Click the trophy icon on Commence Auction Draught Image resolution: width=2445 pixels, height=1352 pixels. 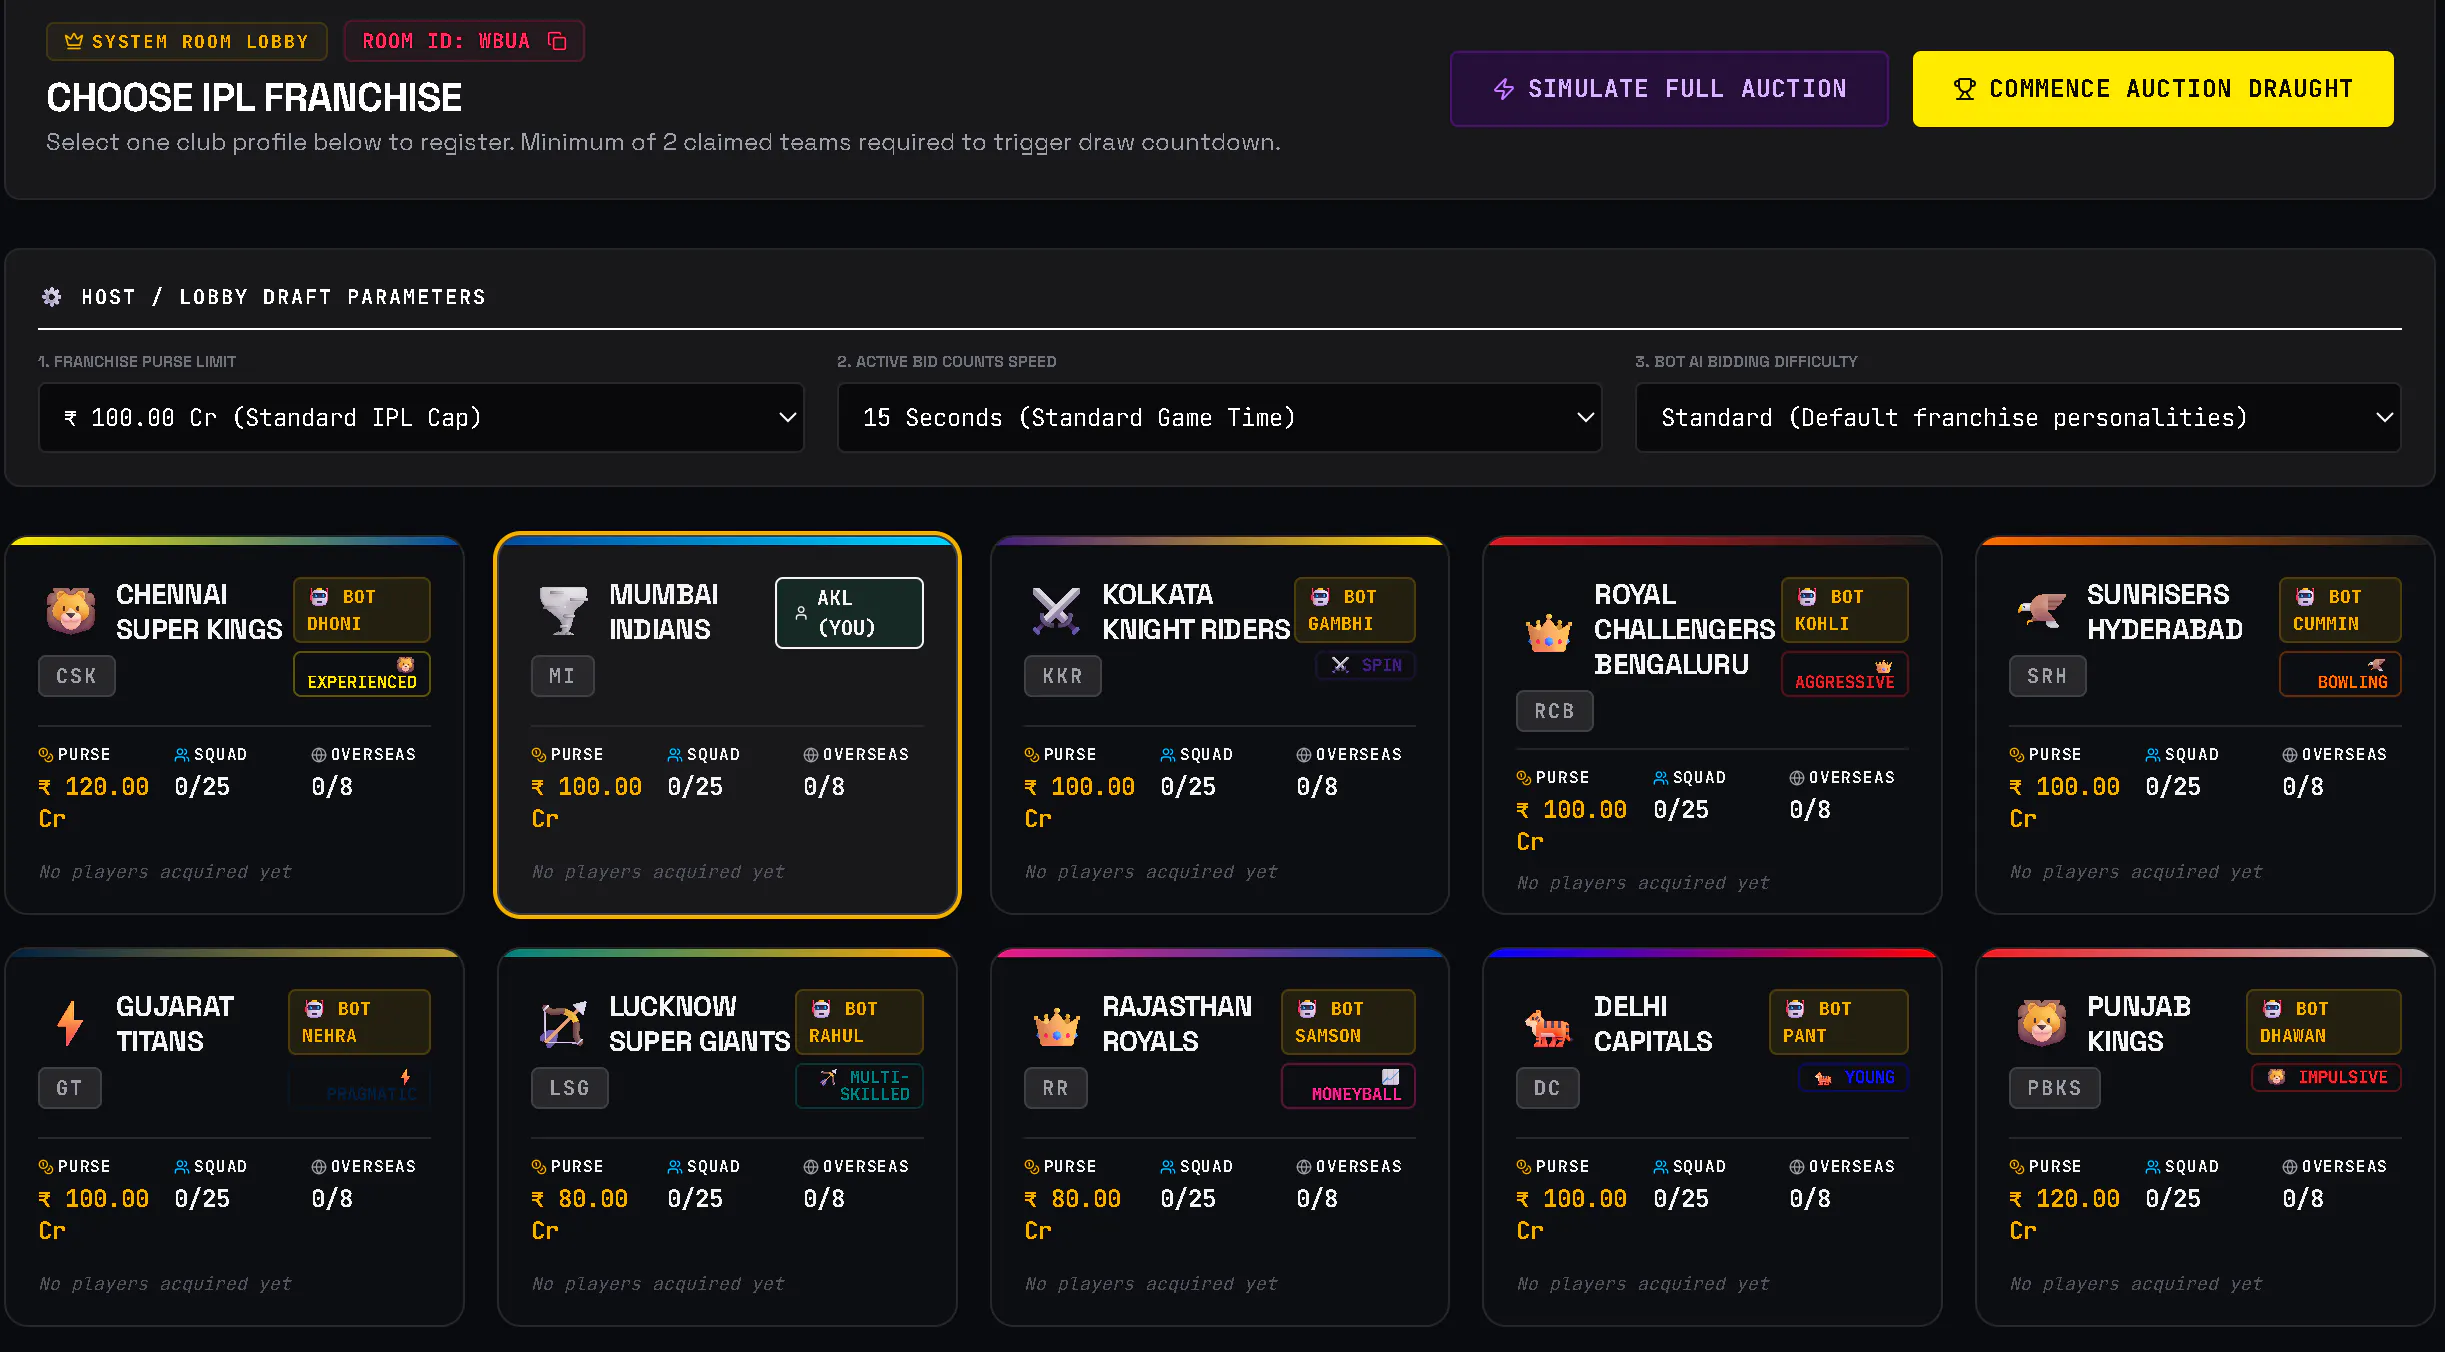(1964, 89)
